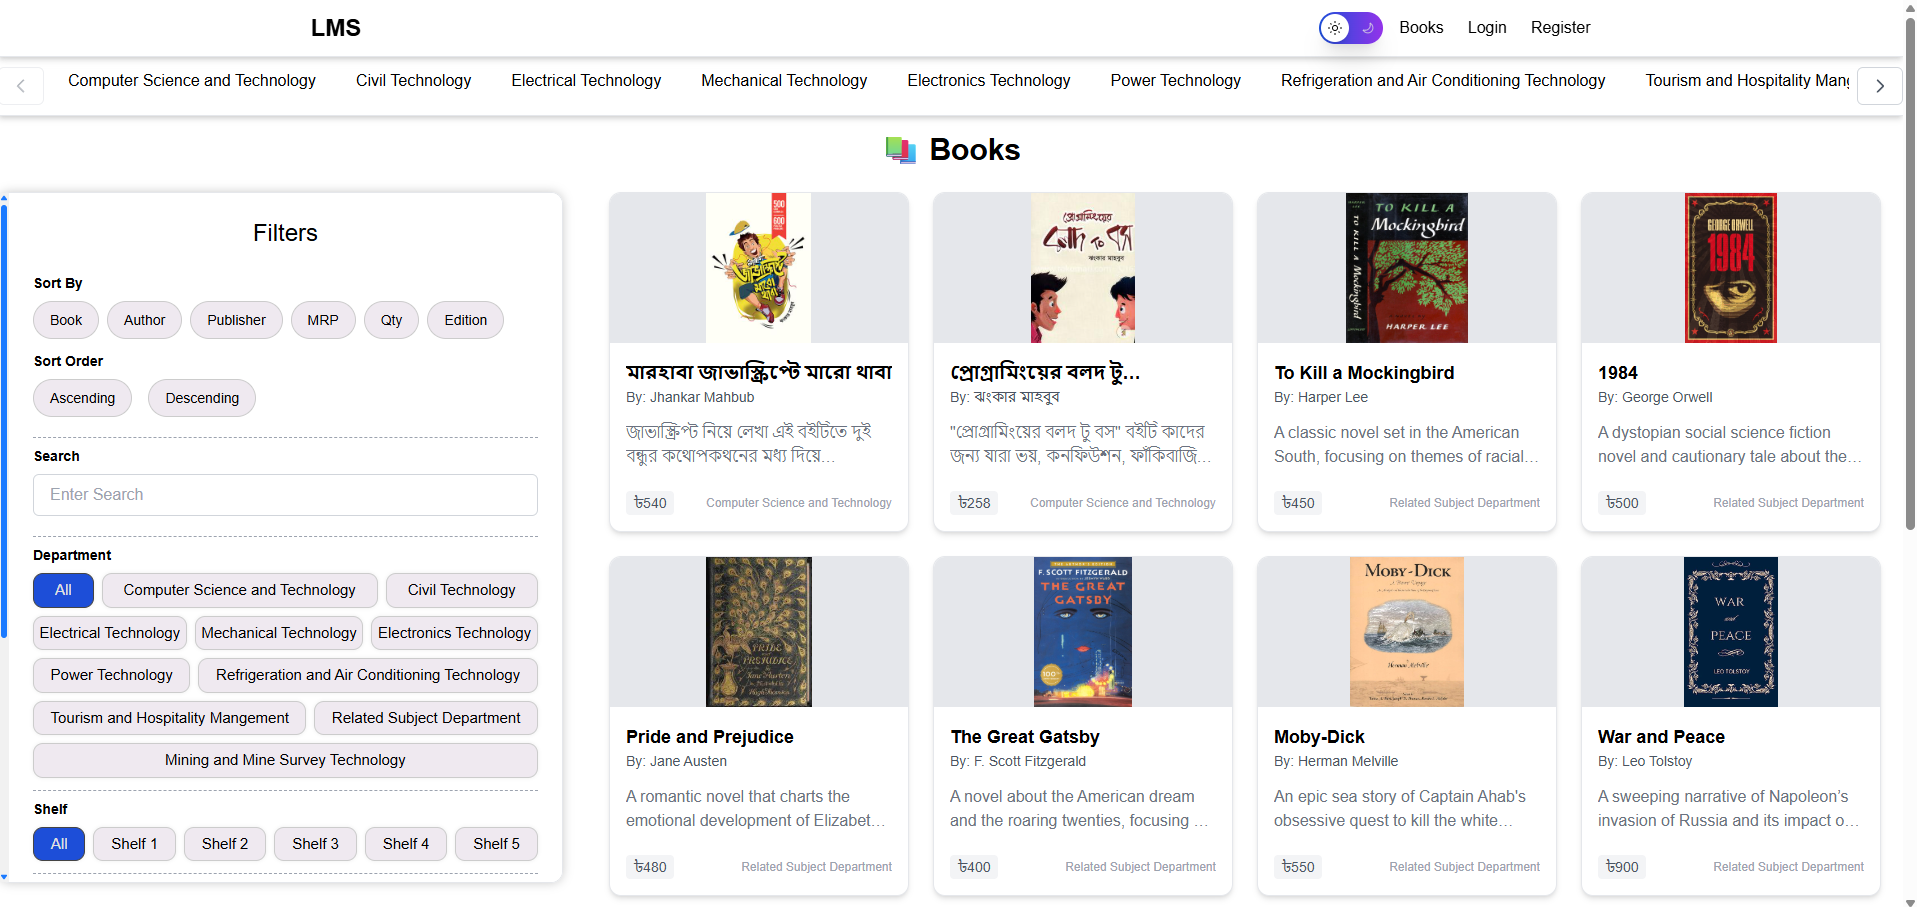Filter department by Electrical Technology
Image resolution: width=1917 pixels, height=907 pixels.
pos(110,633)
